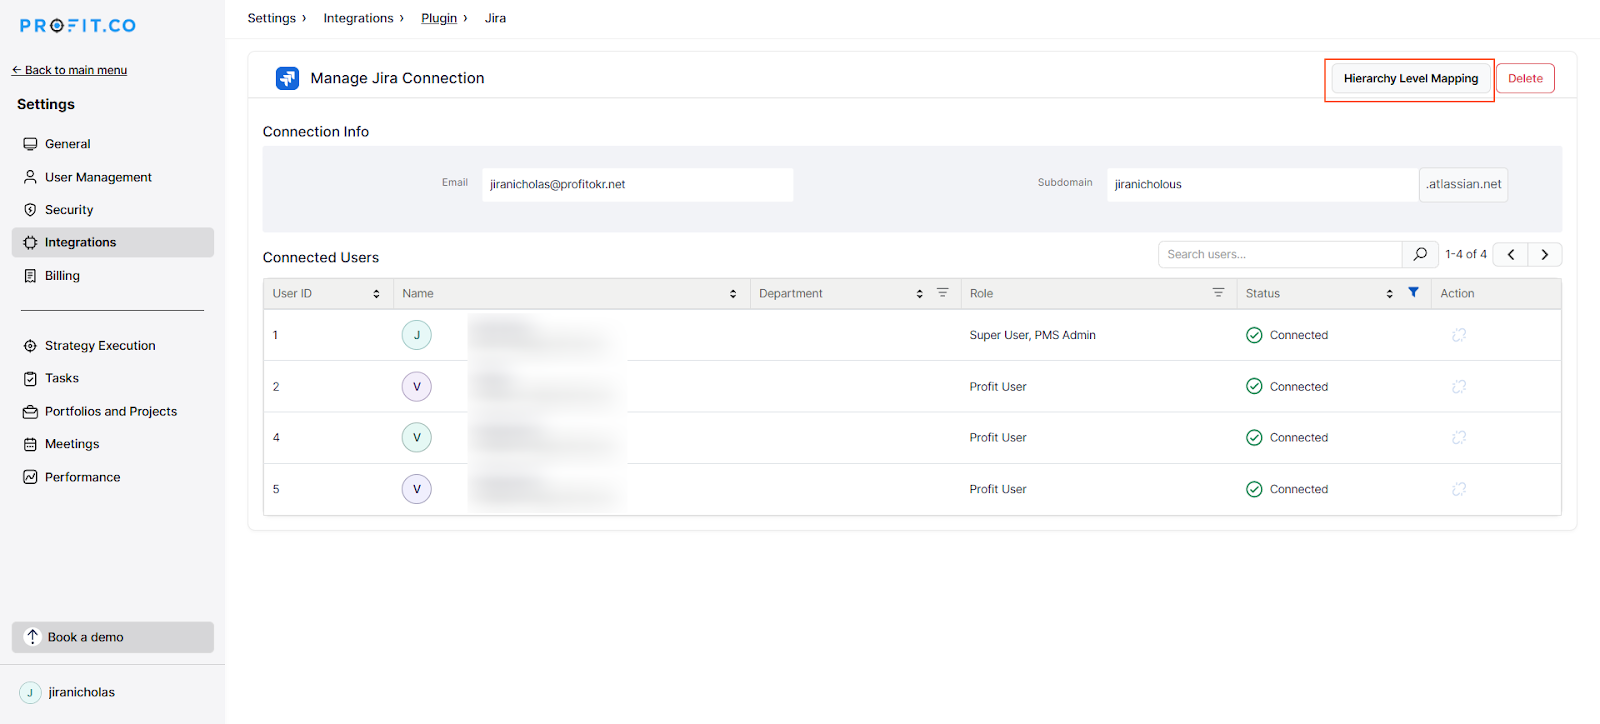This screenshot has width=1600, height=724.
Task: Click the '1-4 of 4' pagination text
Action: (x=1466, y=254)
